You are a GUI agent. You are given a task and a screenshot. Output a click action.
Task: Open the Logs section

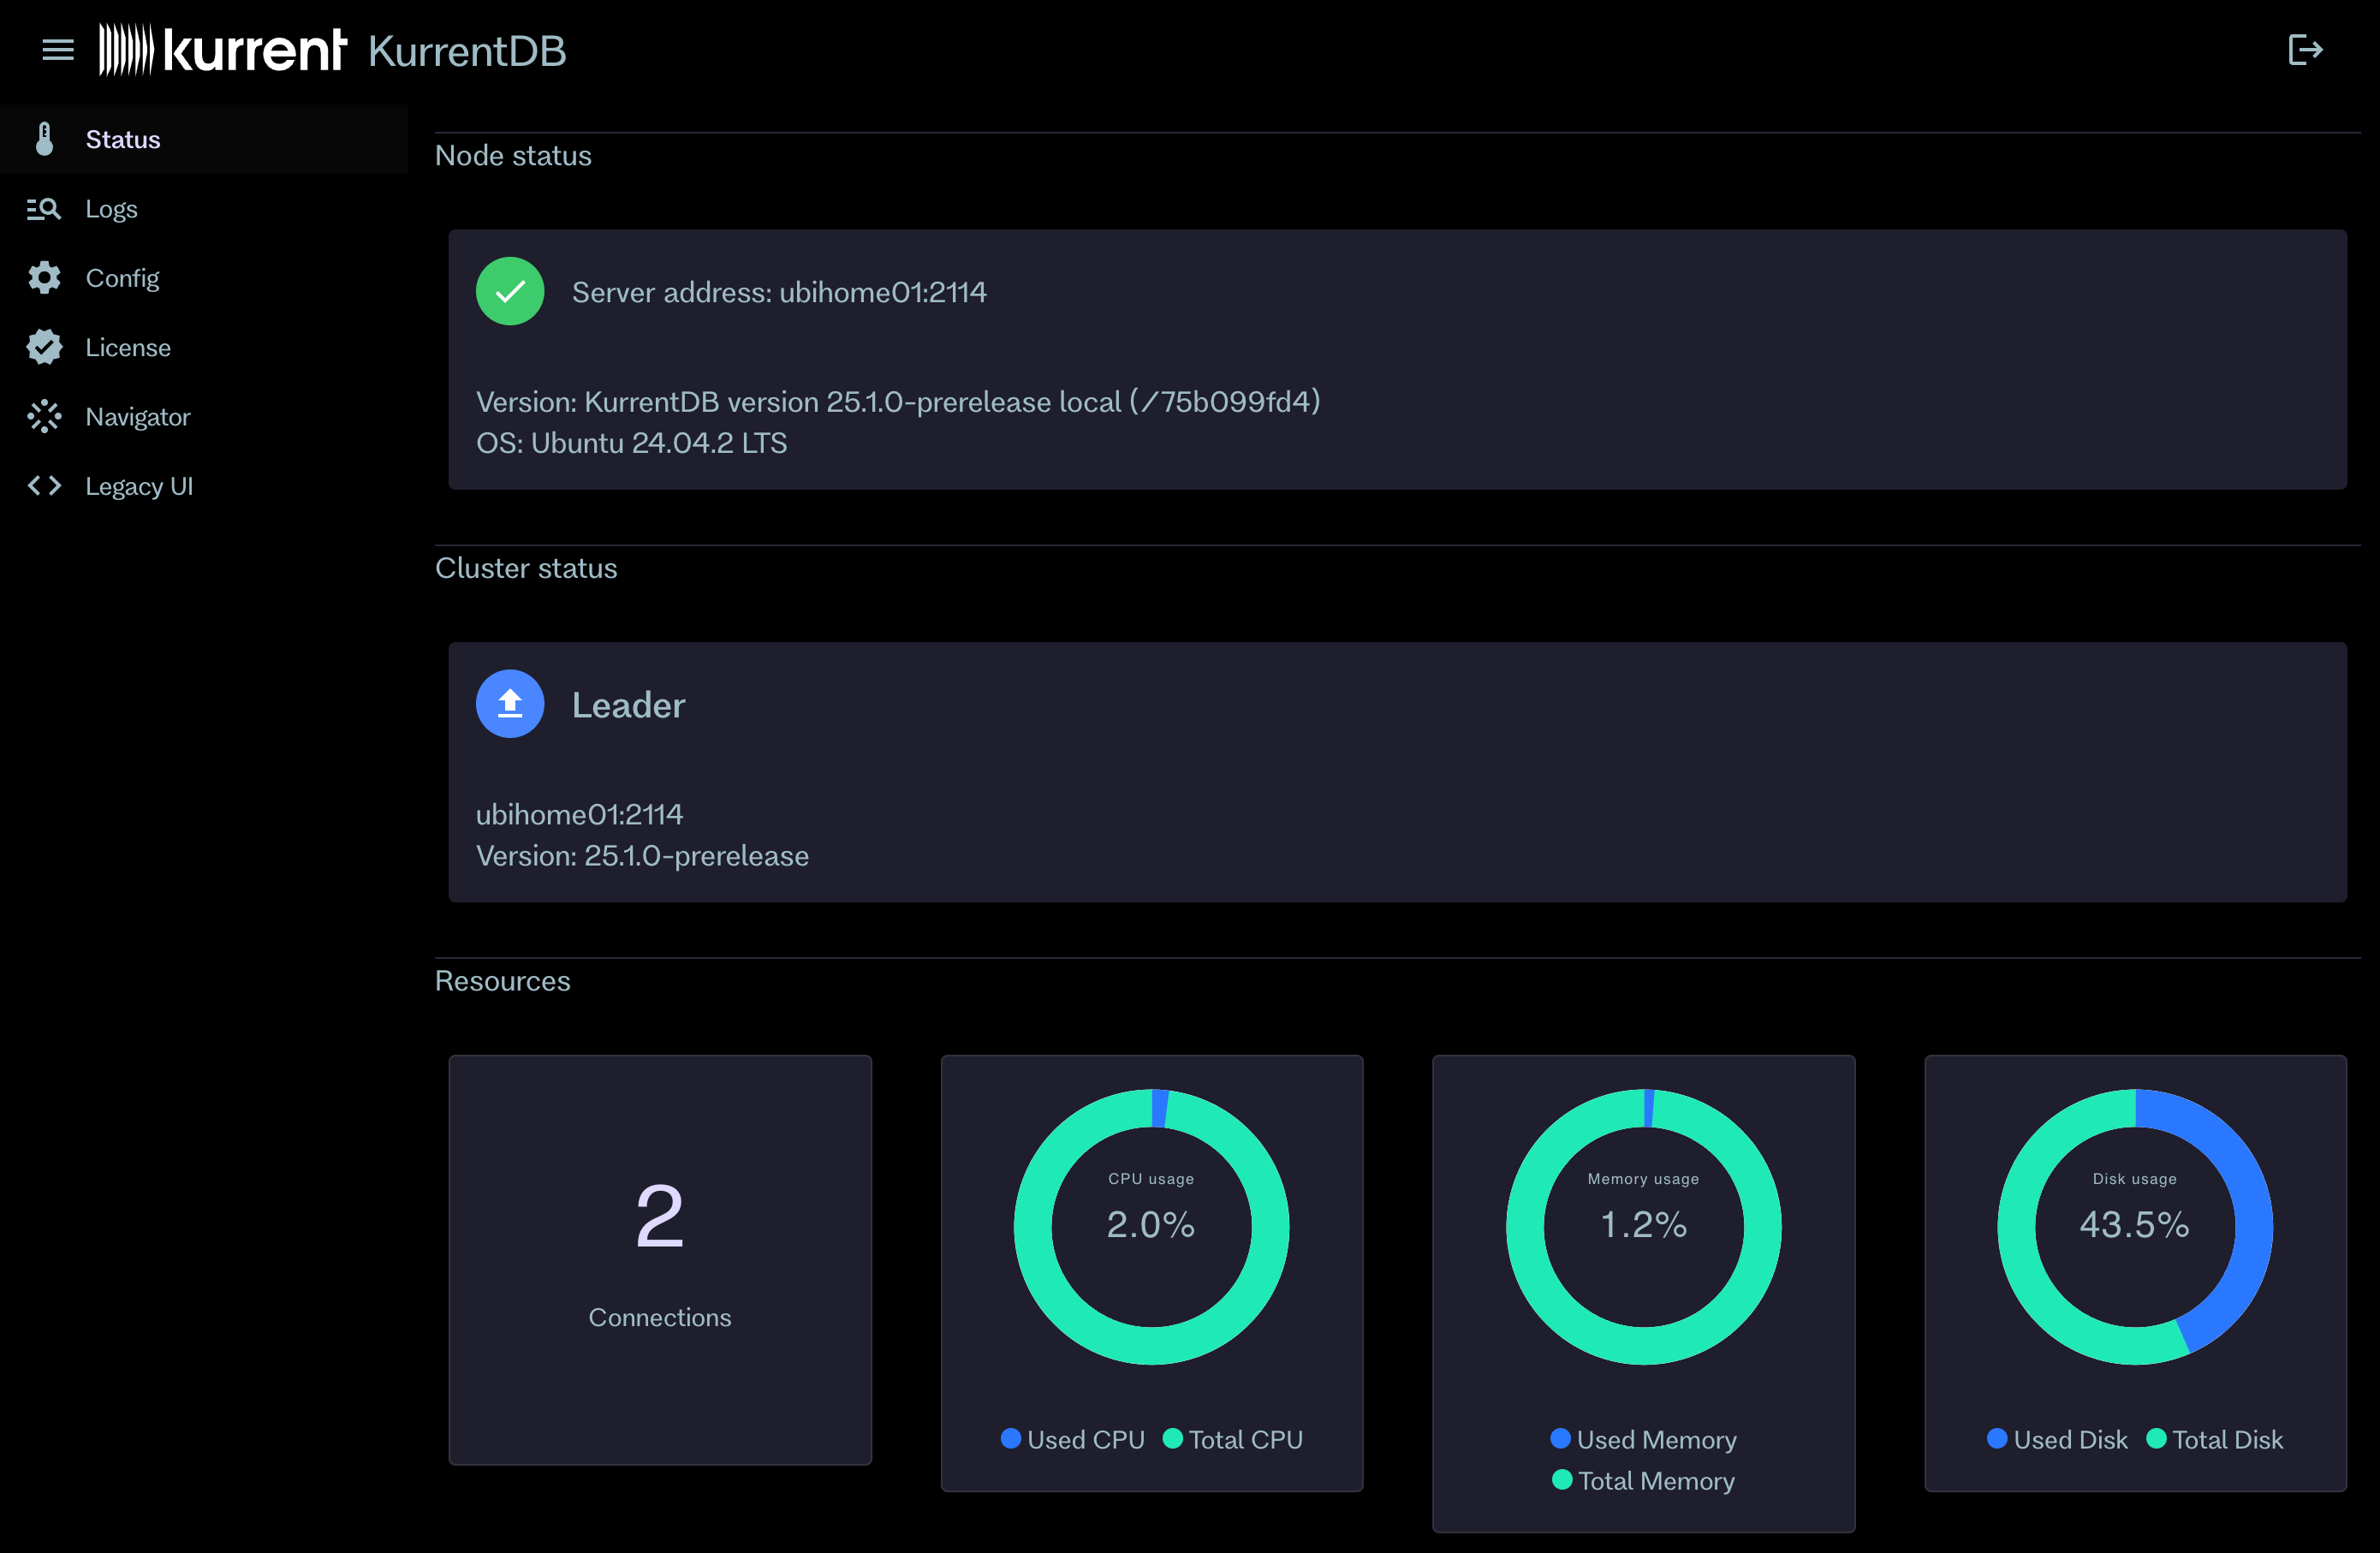click(111, 208)
